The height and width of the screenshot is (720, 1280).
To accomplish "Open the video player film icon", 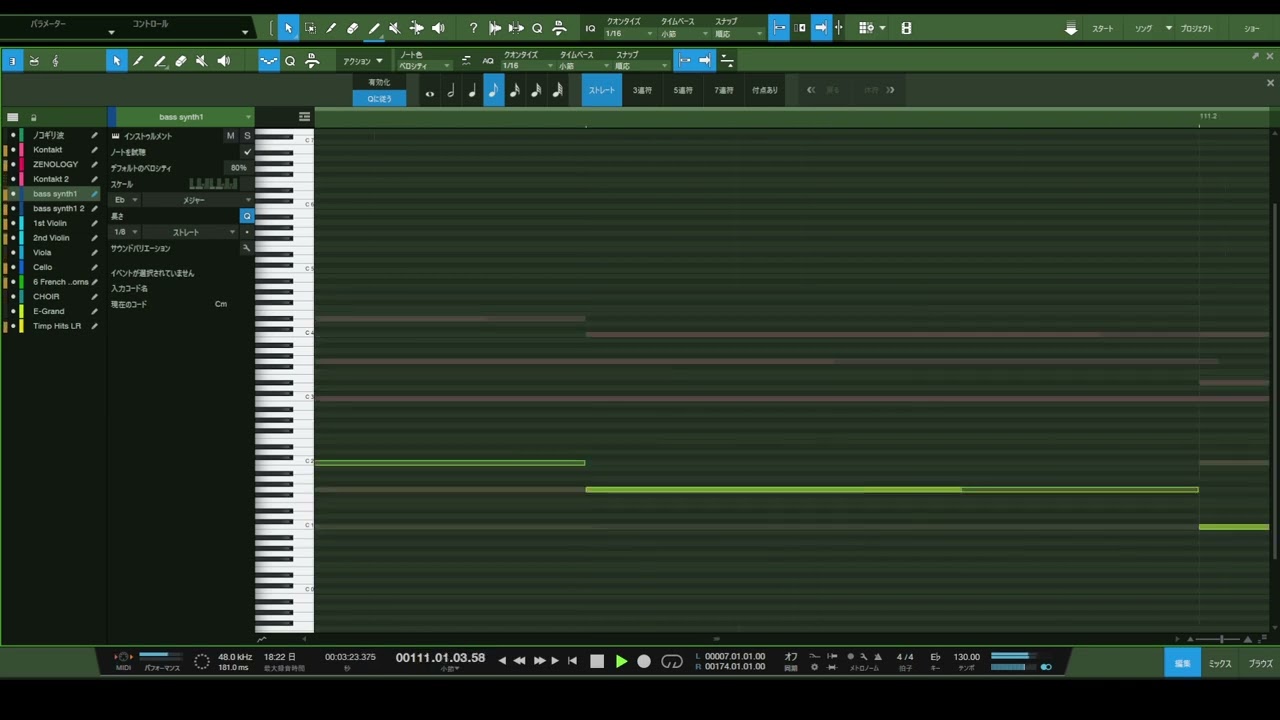I will [x=906, y=28].
